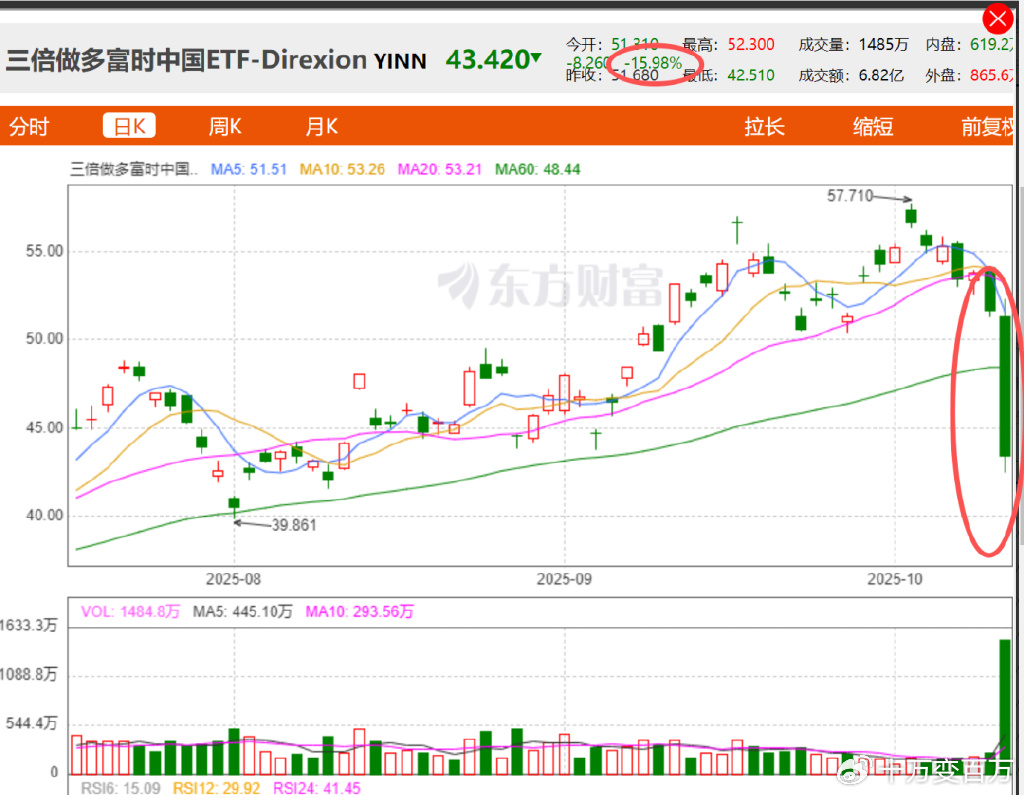Switch to the 分时 intraday tab
This screenshot has height=795, width=1024.
29,127
